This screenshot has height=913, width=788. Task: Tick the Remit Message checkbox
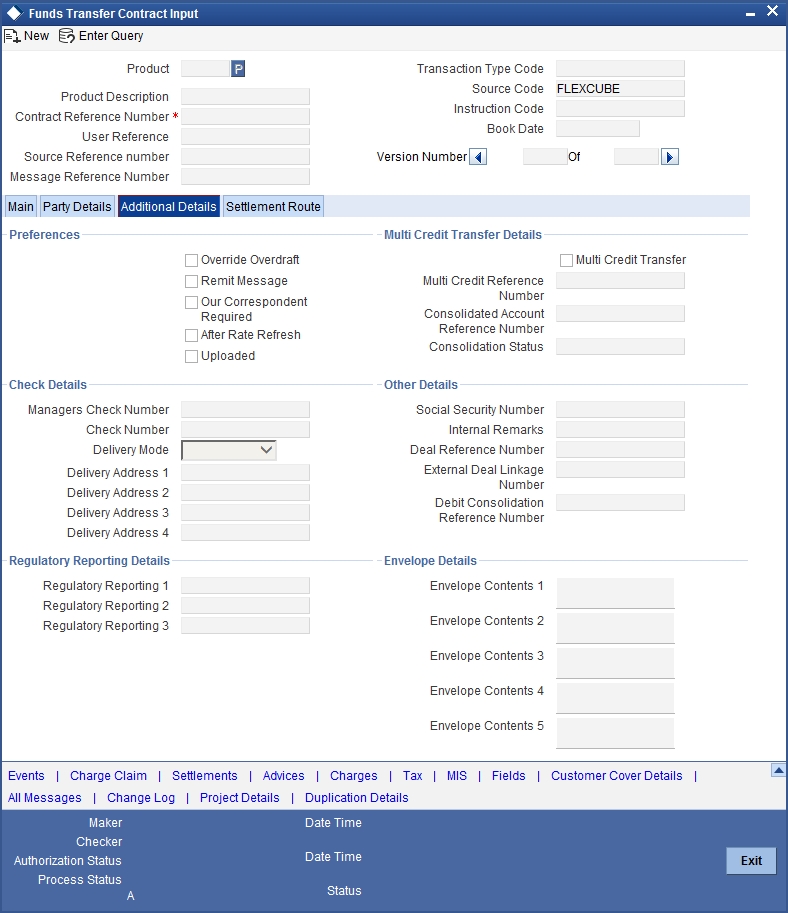click(x=191, y=281)
